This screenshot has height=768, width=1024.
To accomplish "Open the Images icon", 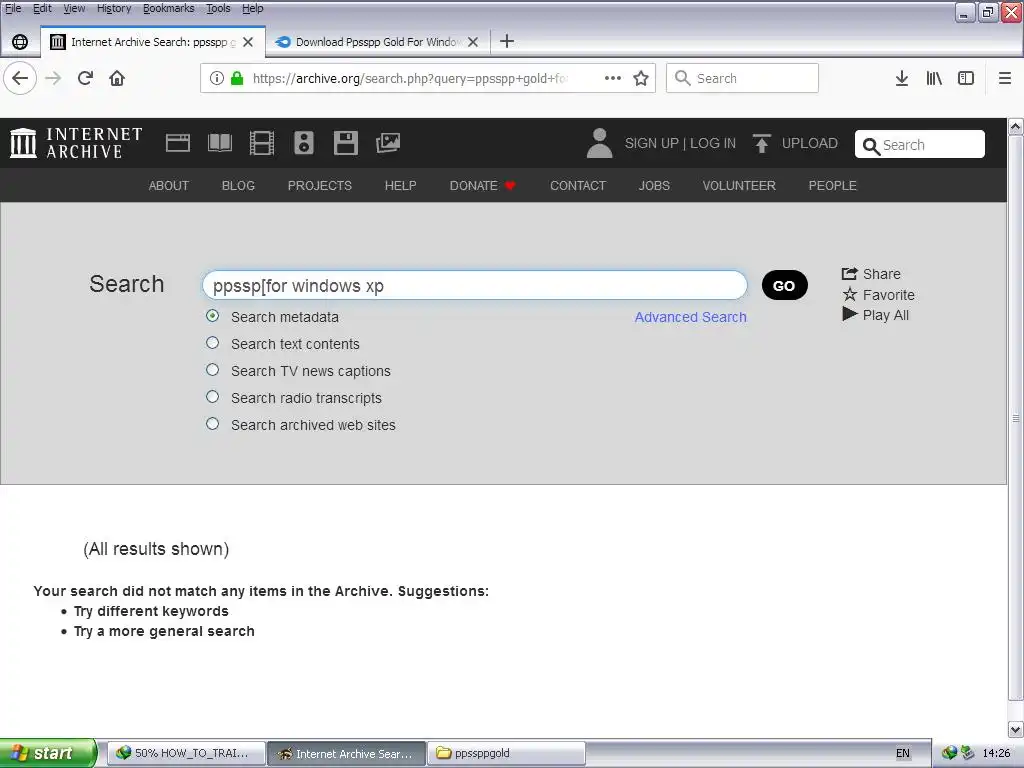I will 388,143.
